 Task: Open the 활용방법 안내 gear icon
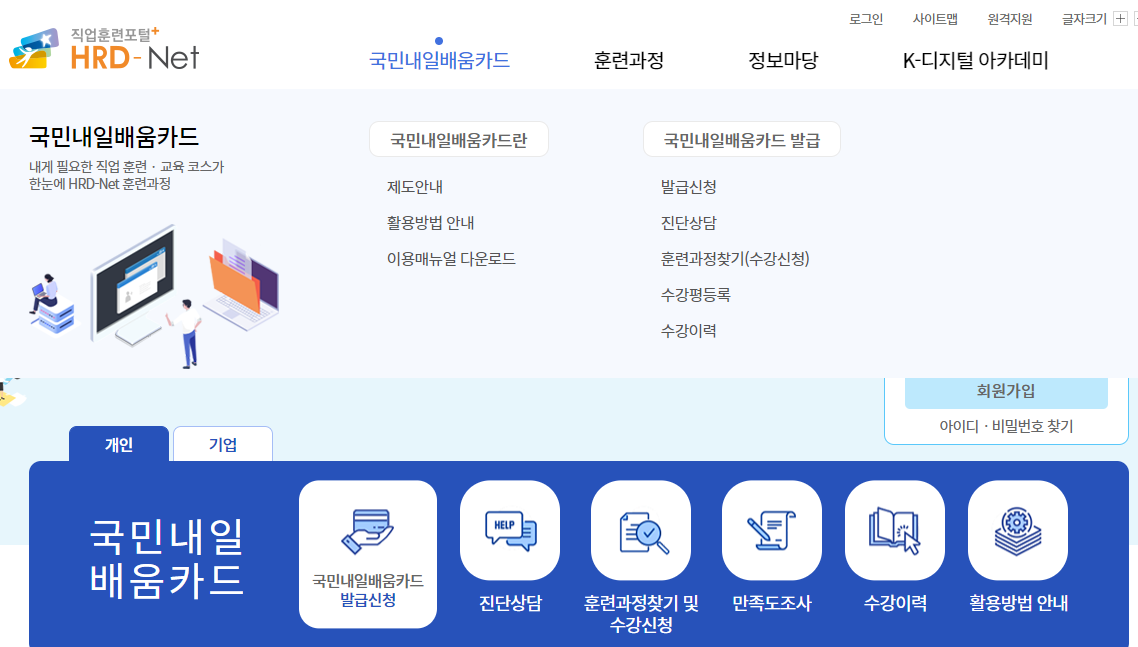[x=1018, y=530]
